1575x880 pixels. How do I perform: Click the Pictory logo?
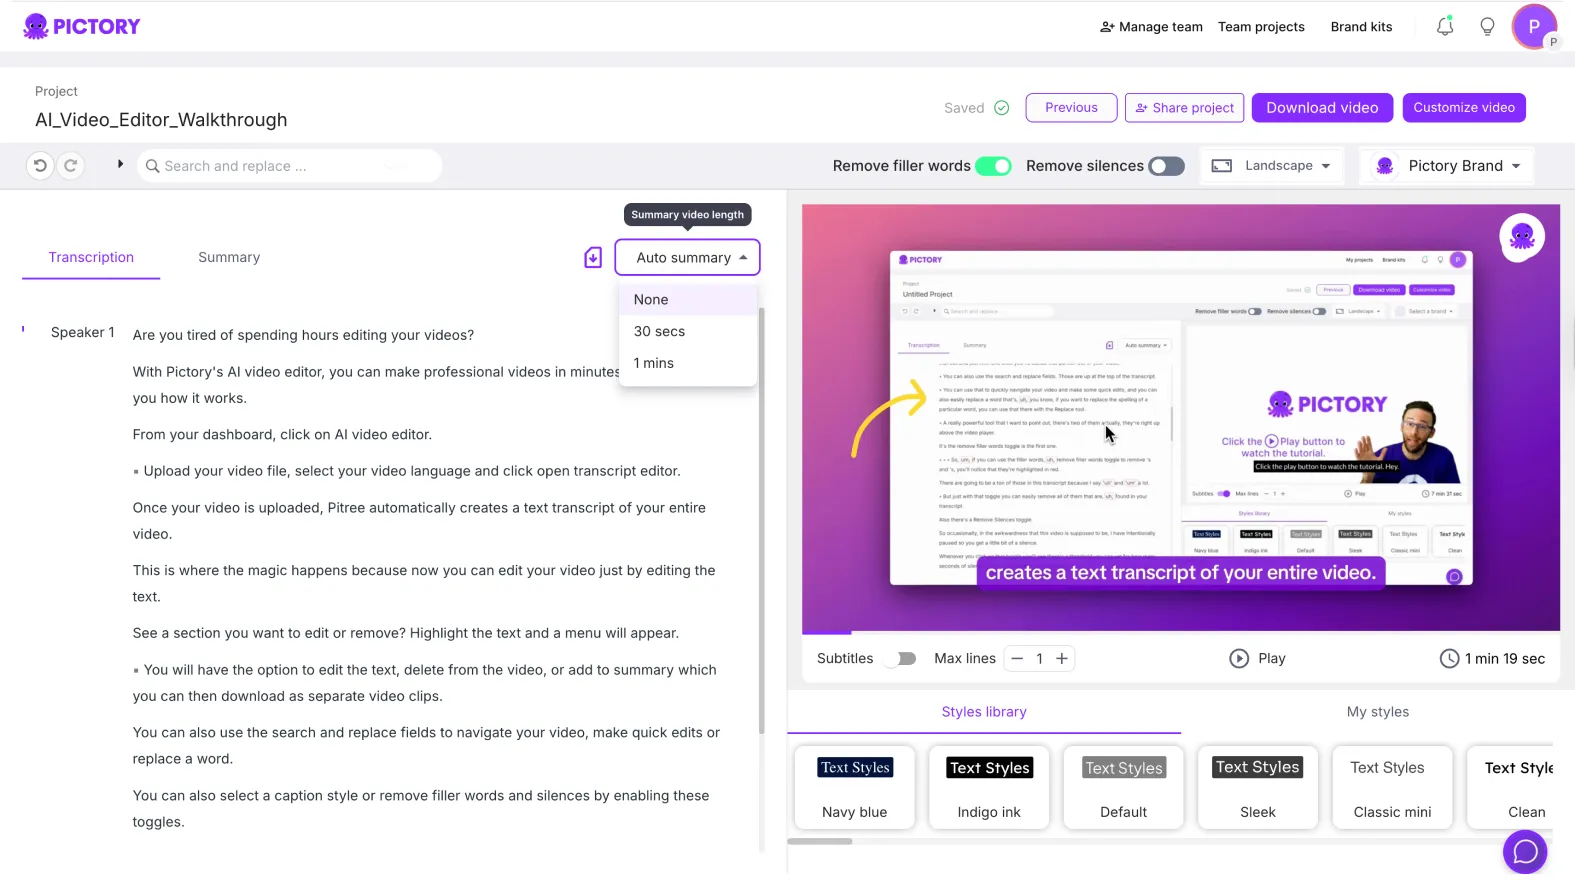82,27
